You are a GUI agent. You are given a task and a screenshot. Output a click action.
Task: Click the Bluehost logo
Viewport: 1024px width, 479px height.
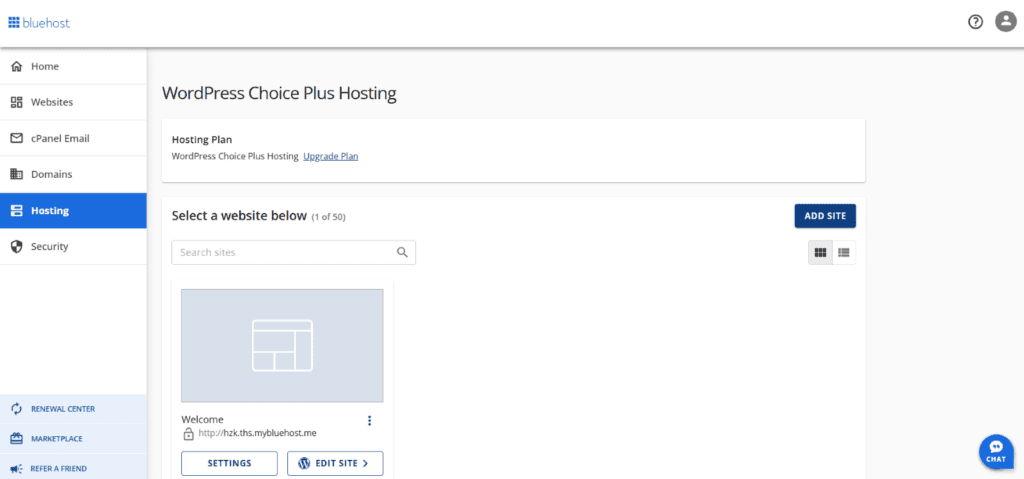tap(39, 23)
